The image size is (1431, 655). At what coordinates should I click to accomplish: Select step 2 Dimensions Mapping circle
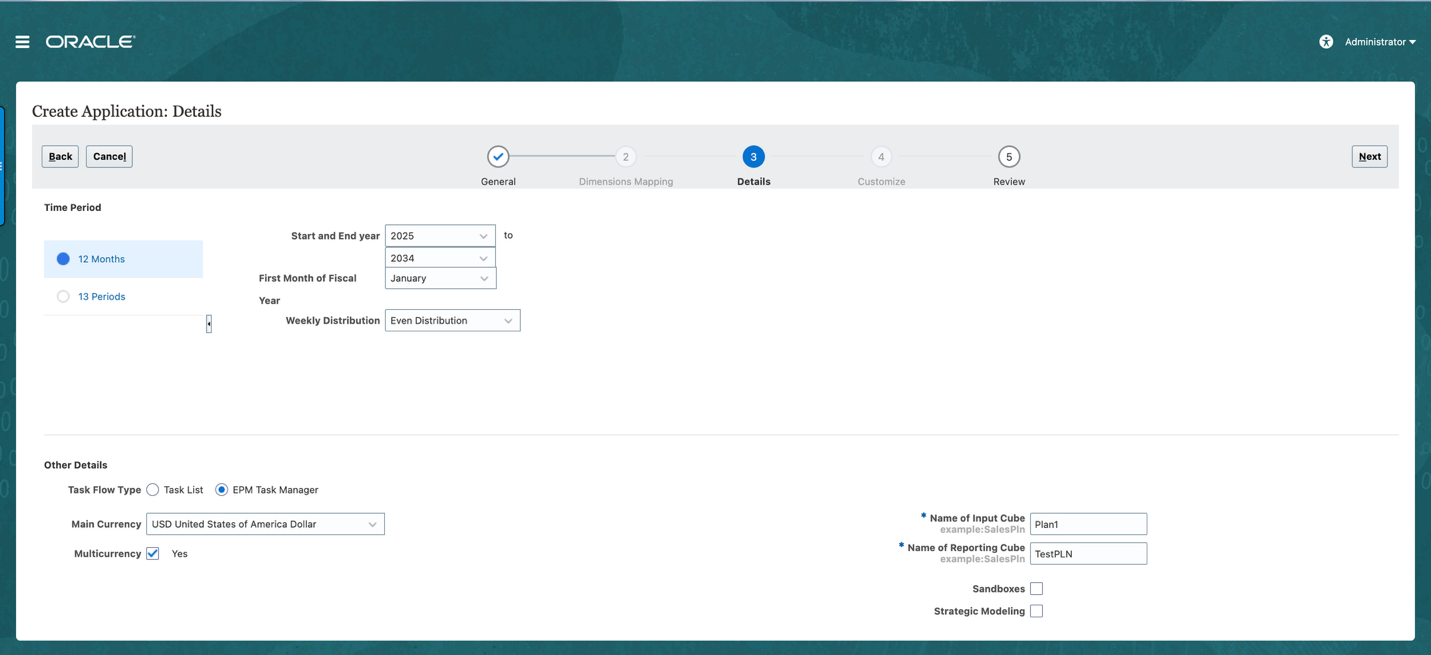pyautogui.click(x=626, y=157)
